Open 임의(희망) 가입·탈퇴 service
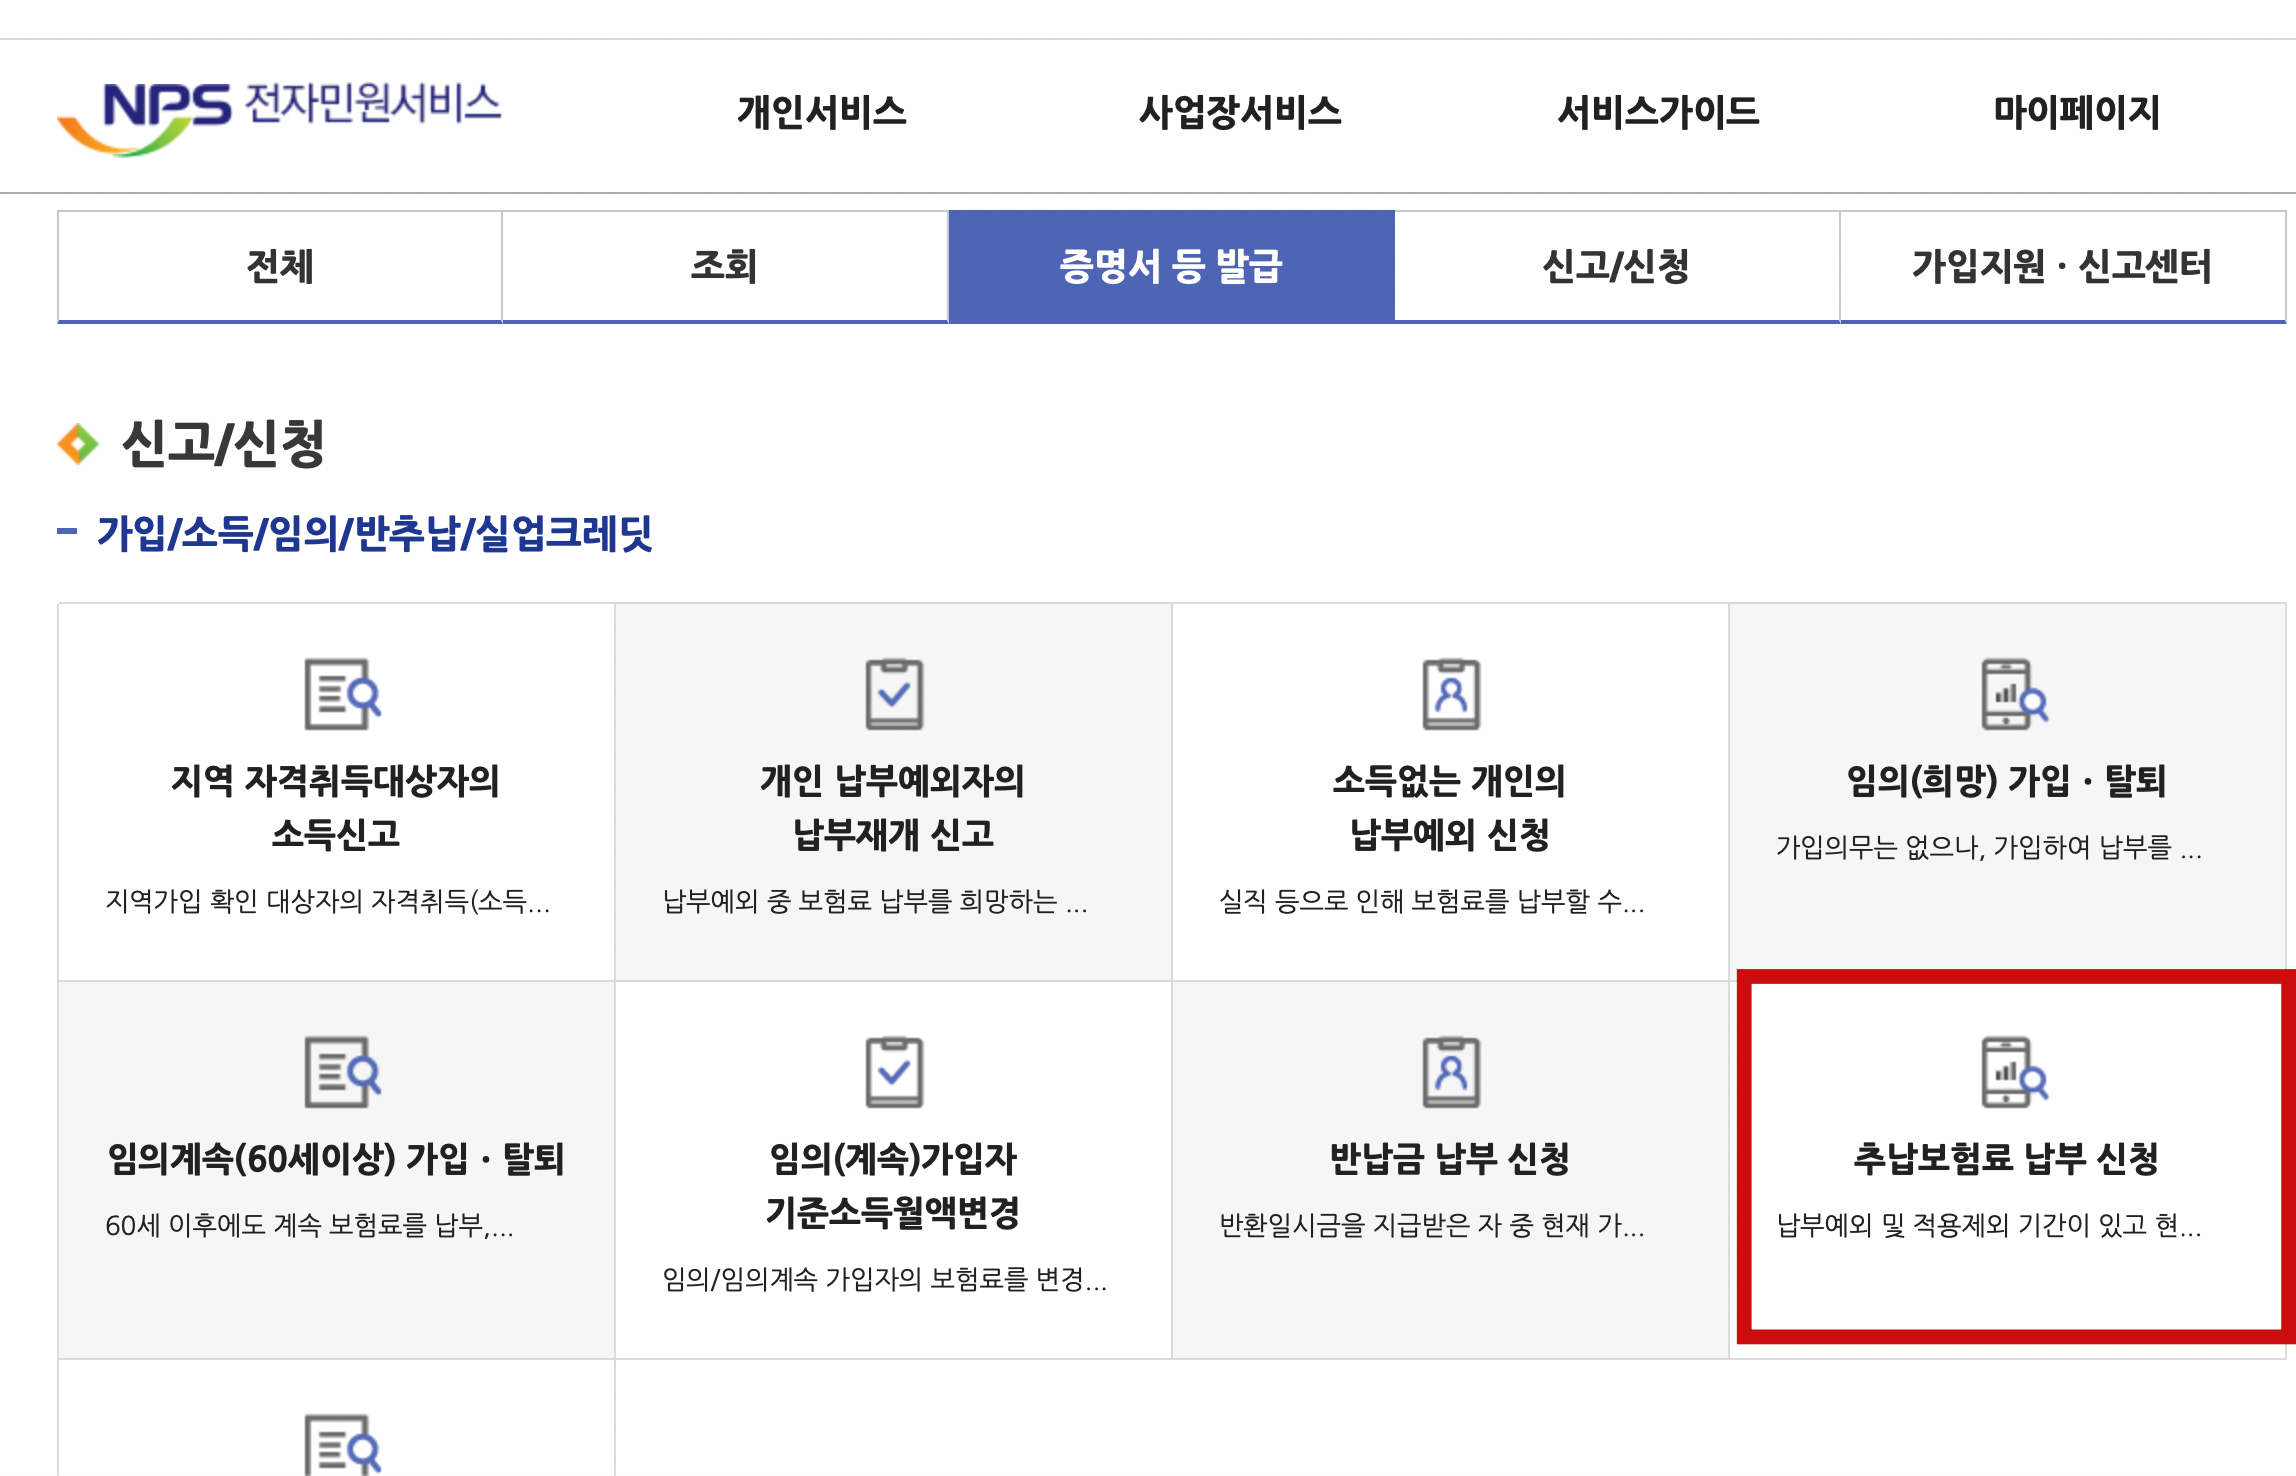This screenshot has width=2296, height=1476. coord(2015,785)
